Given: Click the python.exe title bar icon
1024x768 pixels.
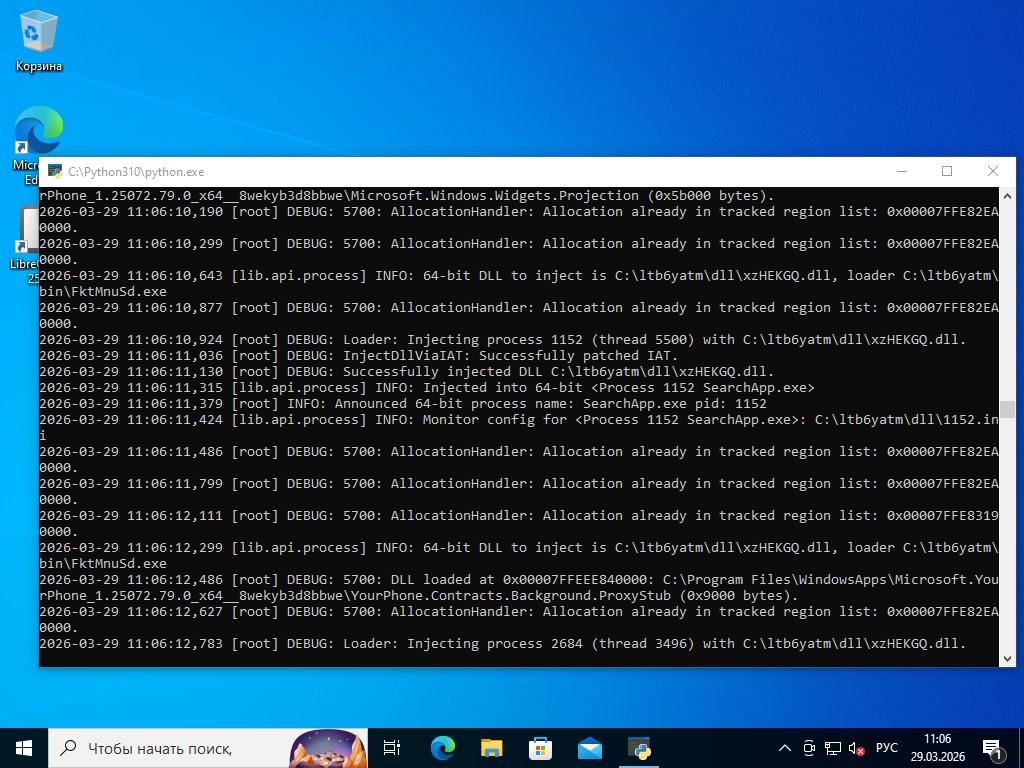Looking at the screenshot, I should (54, 171).
